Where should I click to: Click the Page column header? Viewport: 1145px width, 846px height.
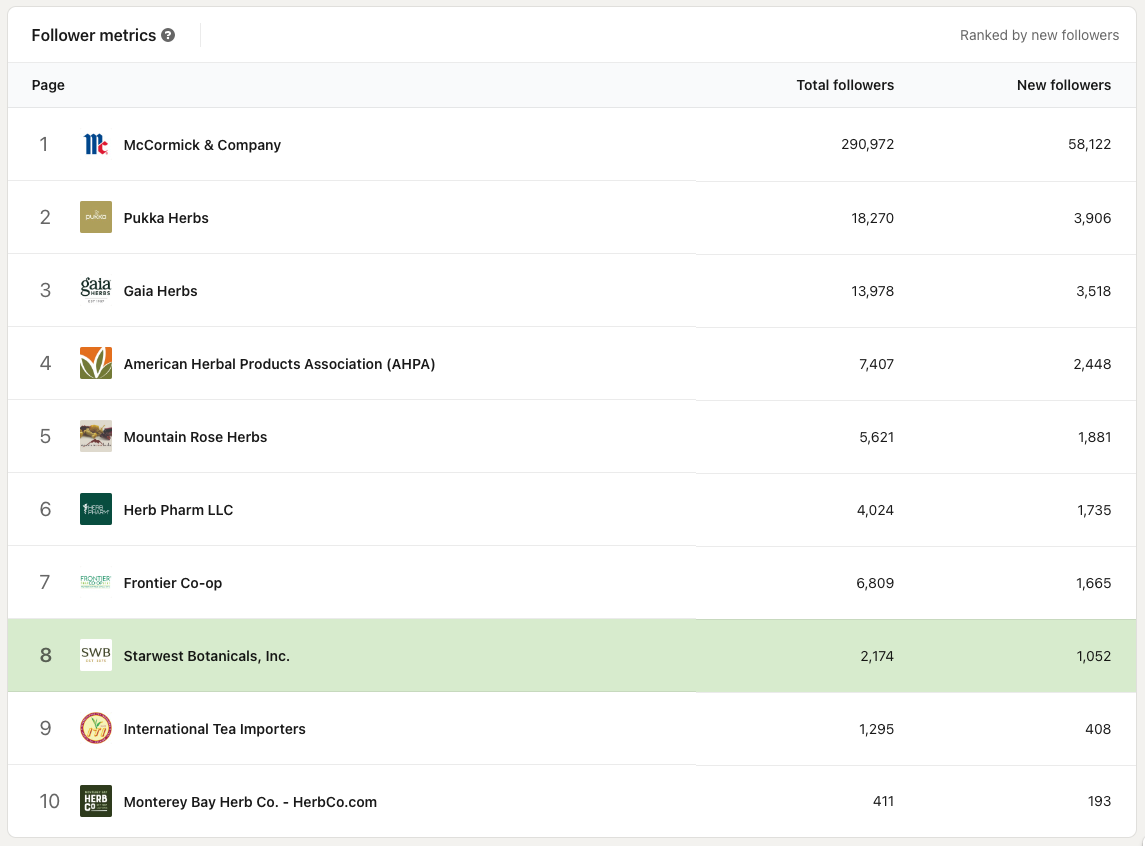[48, 85]
